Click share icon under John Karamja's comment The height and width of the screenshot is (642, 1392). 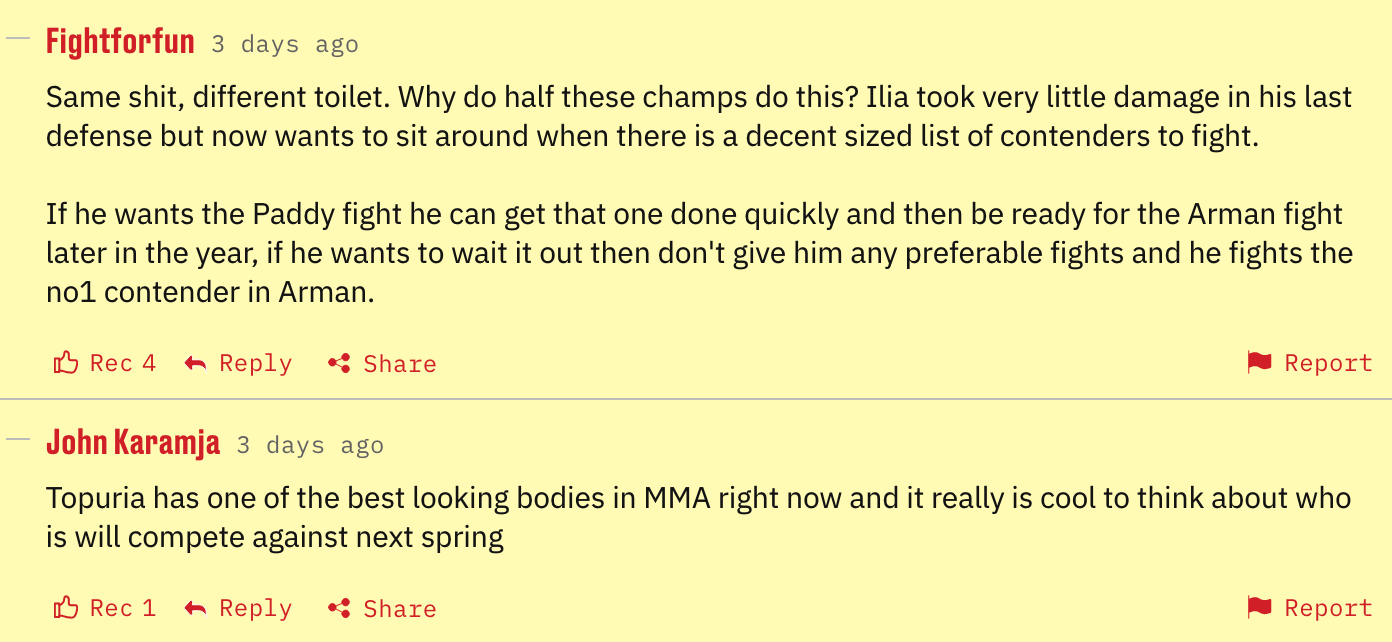point(339,608)
